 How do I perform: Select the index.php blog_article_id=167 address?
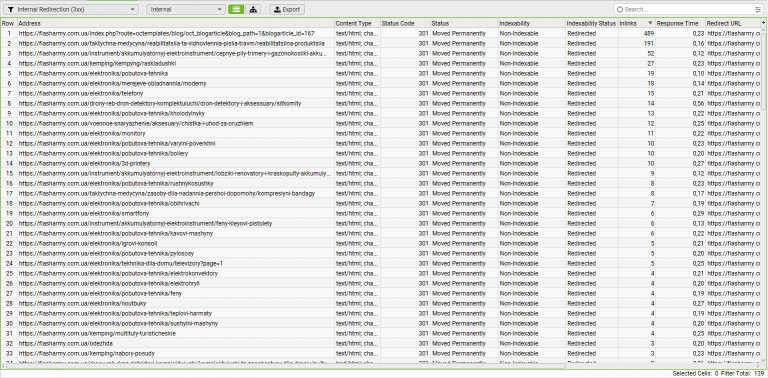point(167,33)
